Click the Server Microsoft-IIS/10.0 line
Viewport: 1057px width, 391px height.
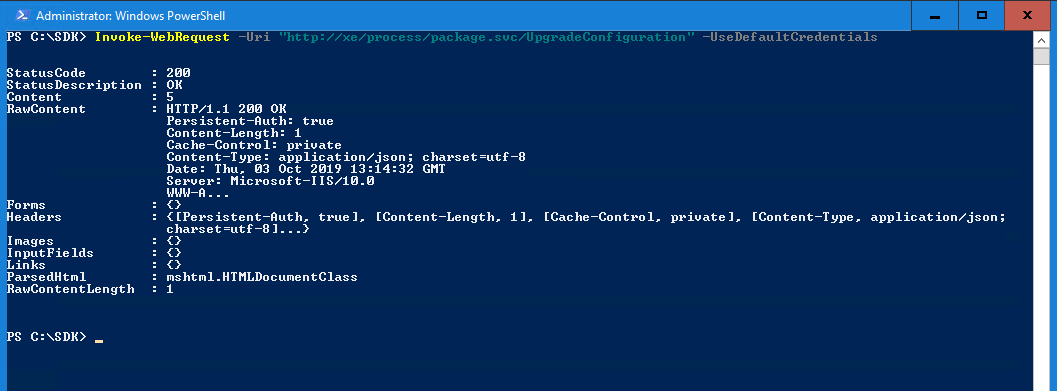(270, 181)
